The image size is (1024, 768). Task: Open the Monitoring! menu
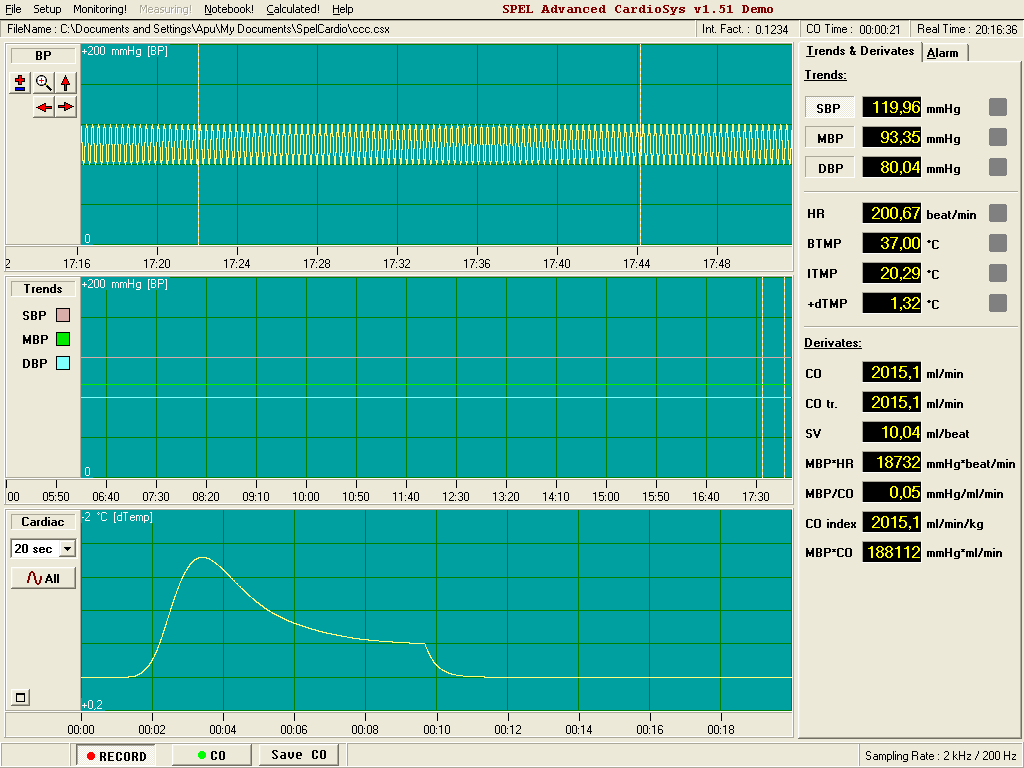100,9
